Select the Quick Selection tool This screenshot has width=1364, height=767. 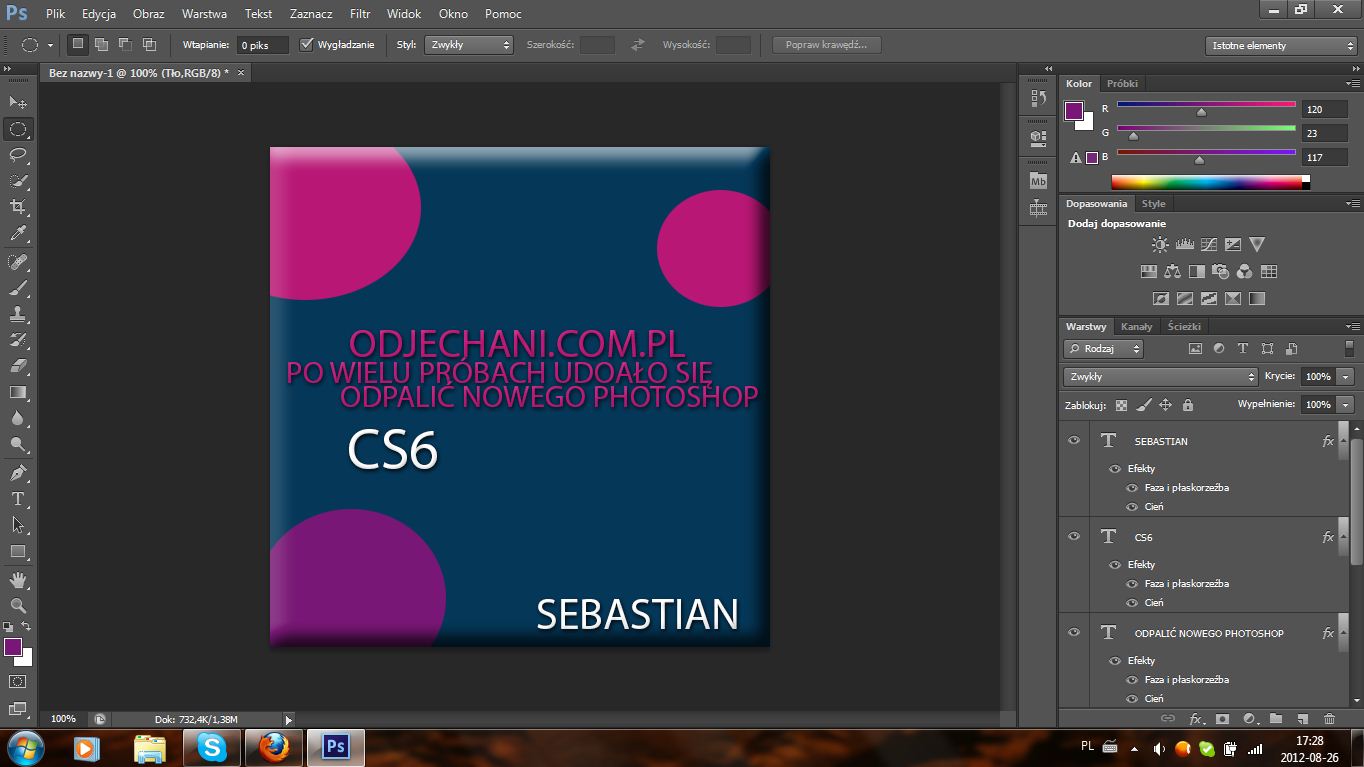18,181
